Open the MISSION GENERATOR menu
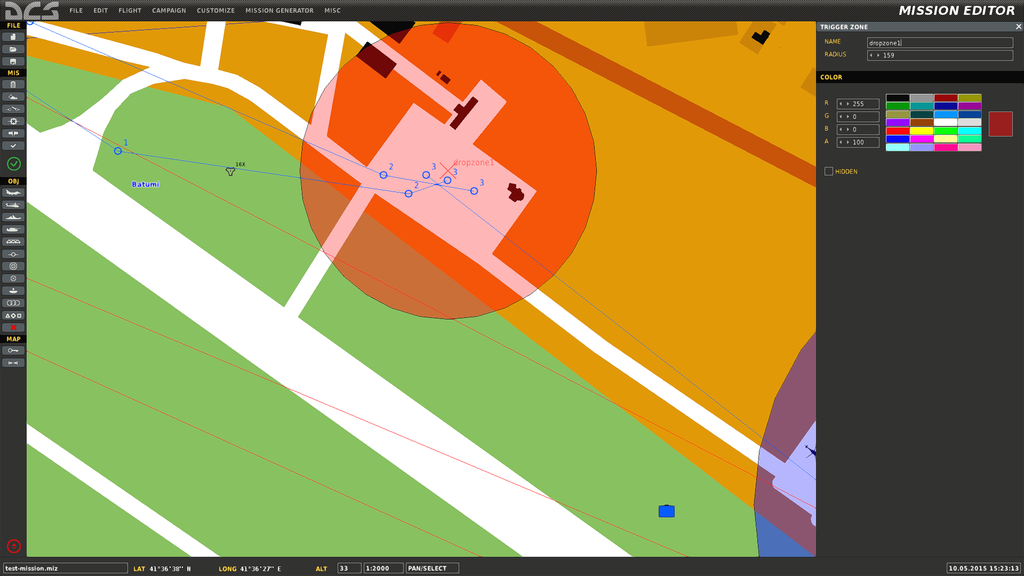This screenshot has width=1024, height=576. point(280,10)
